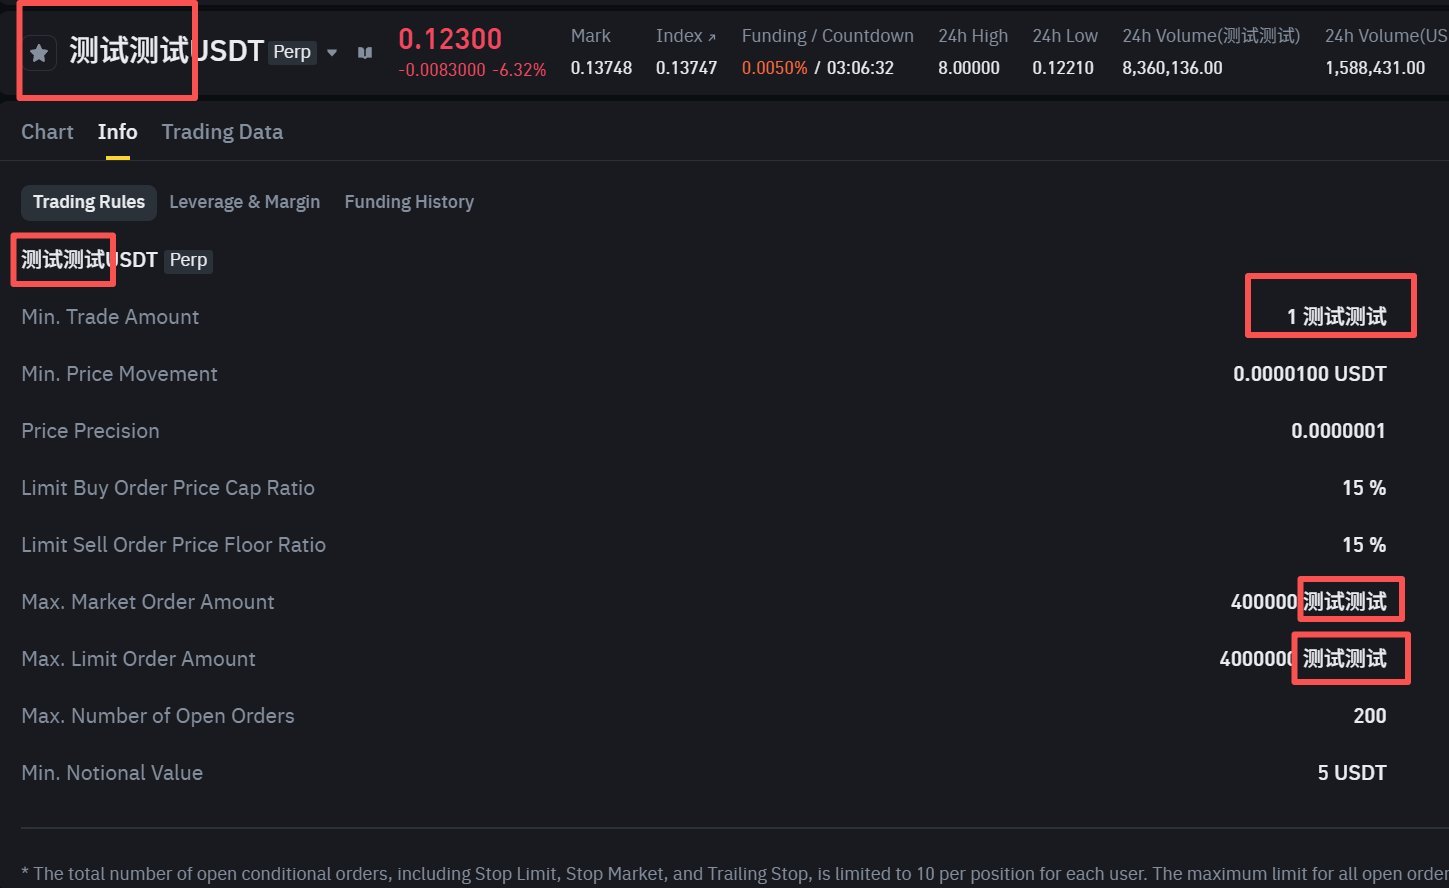1449x888 pixels.
Task: Add pair to favorites with star icon
Action: (39, 53)
